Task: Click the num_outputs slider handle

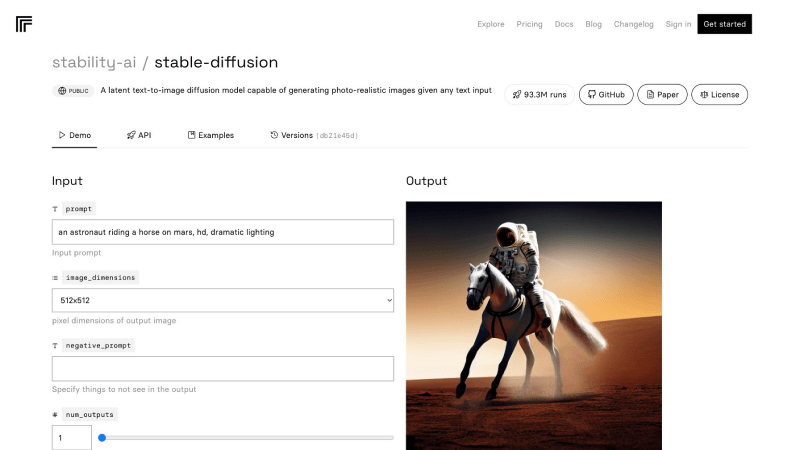Action: [x=102, y=437]
